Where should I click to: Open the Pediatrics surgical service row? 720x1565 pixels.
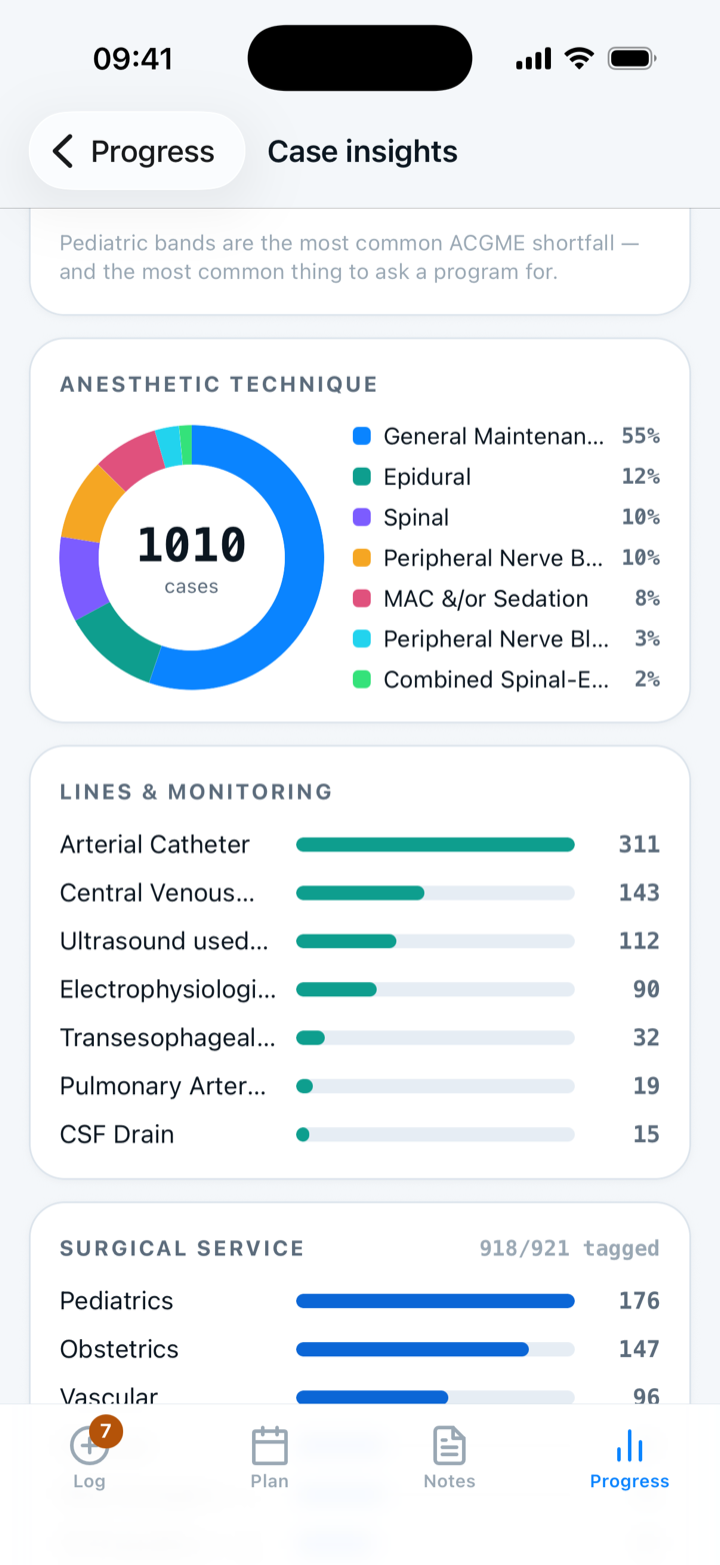tap(360, 1301)
